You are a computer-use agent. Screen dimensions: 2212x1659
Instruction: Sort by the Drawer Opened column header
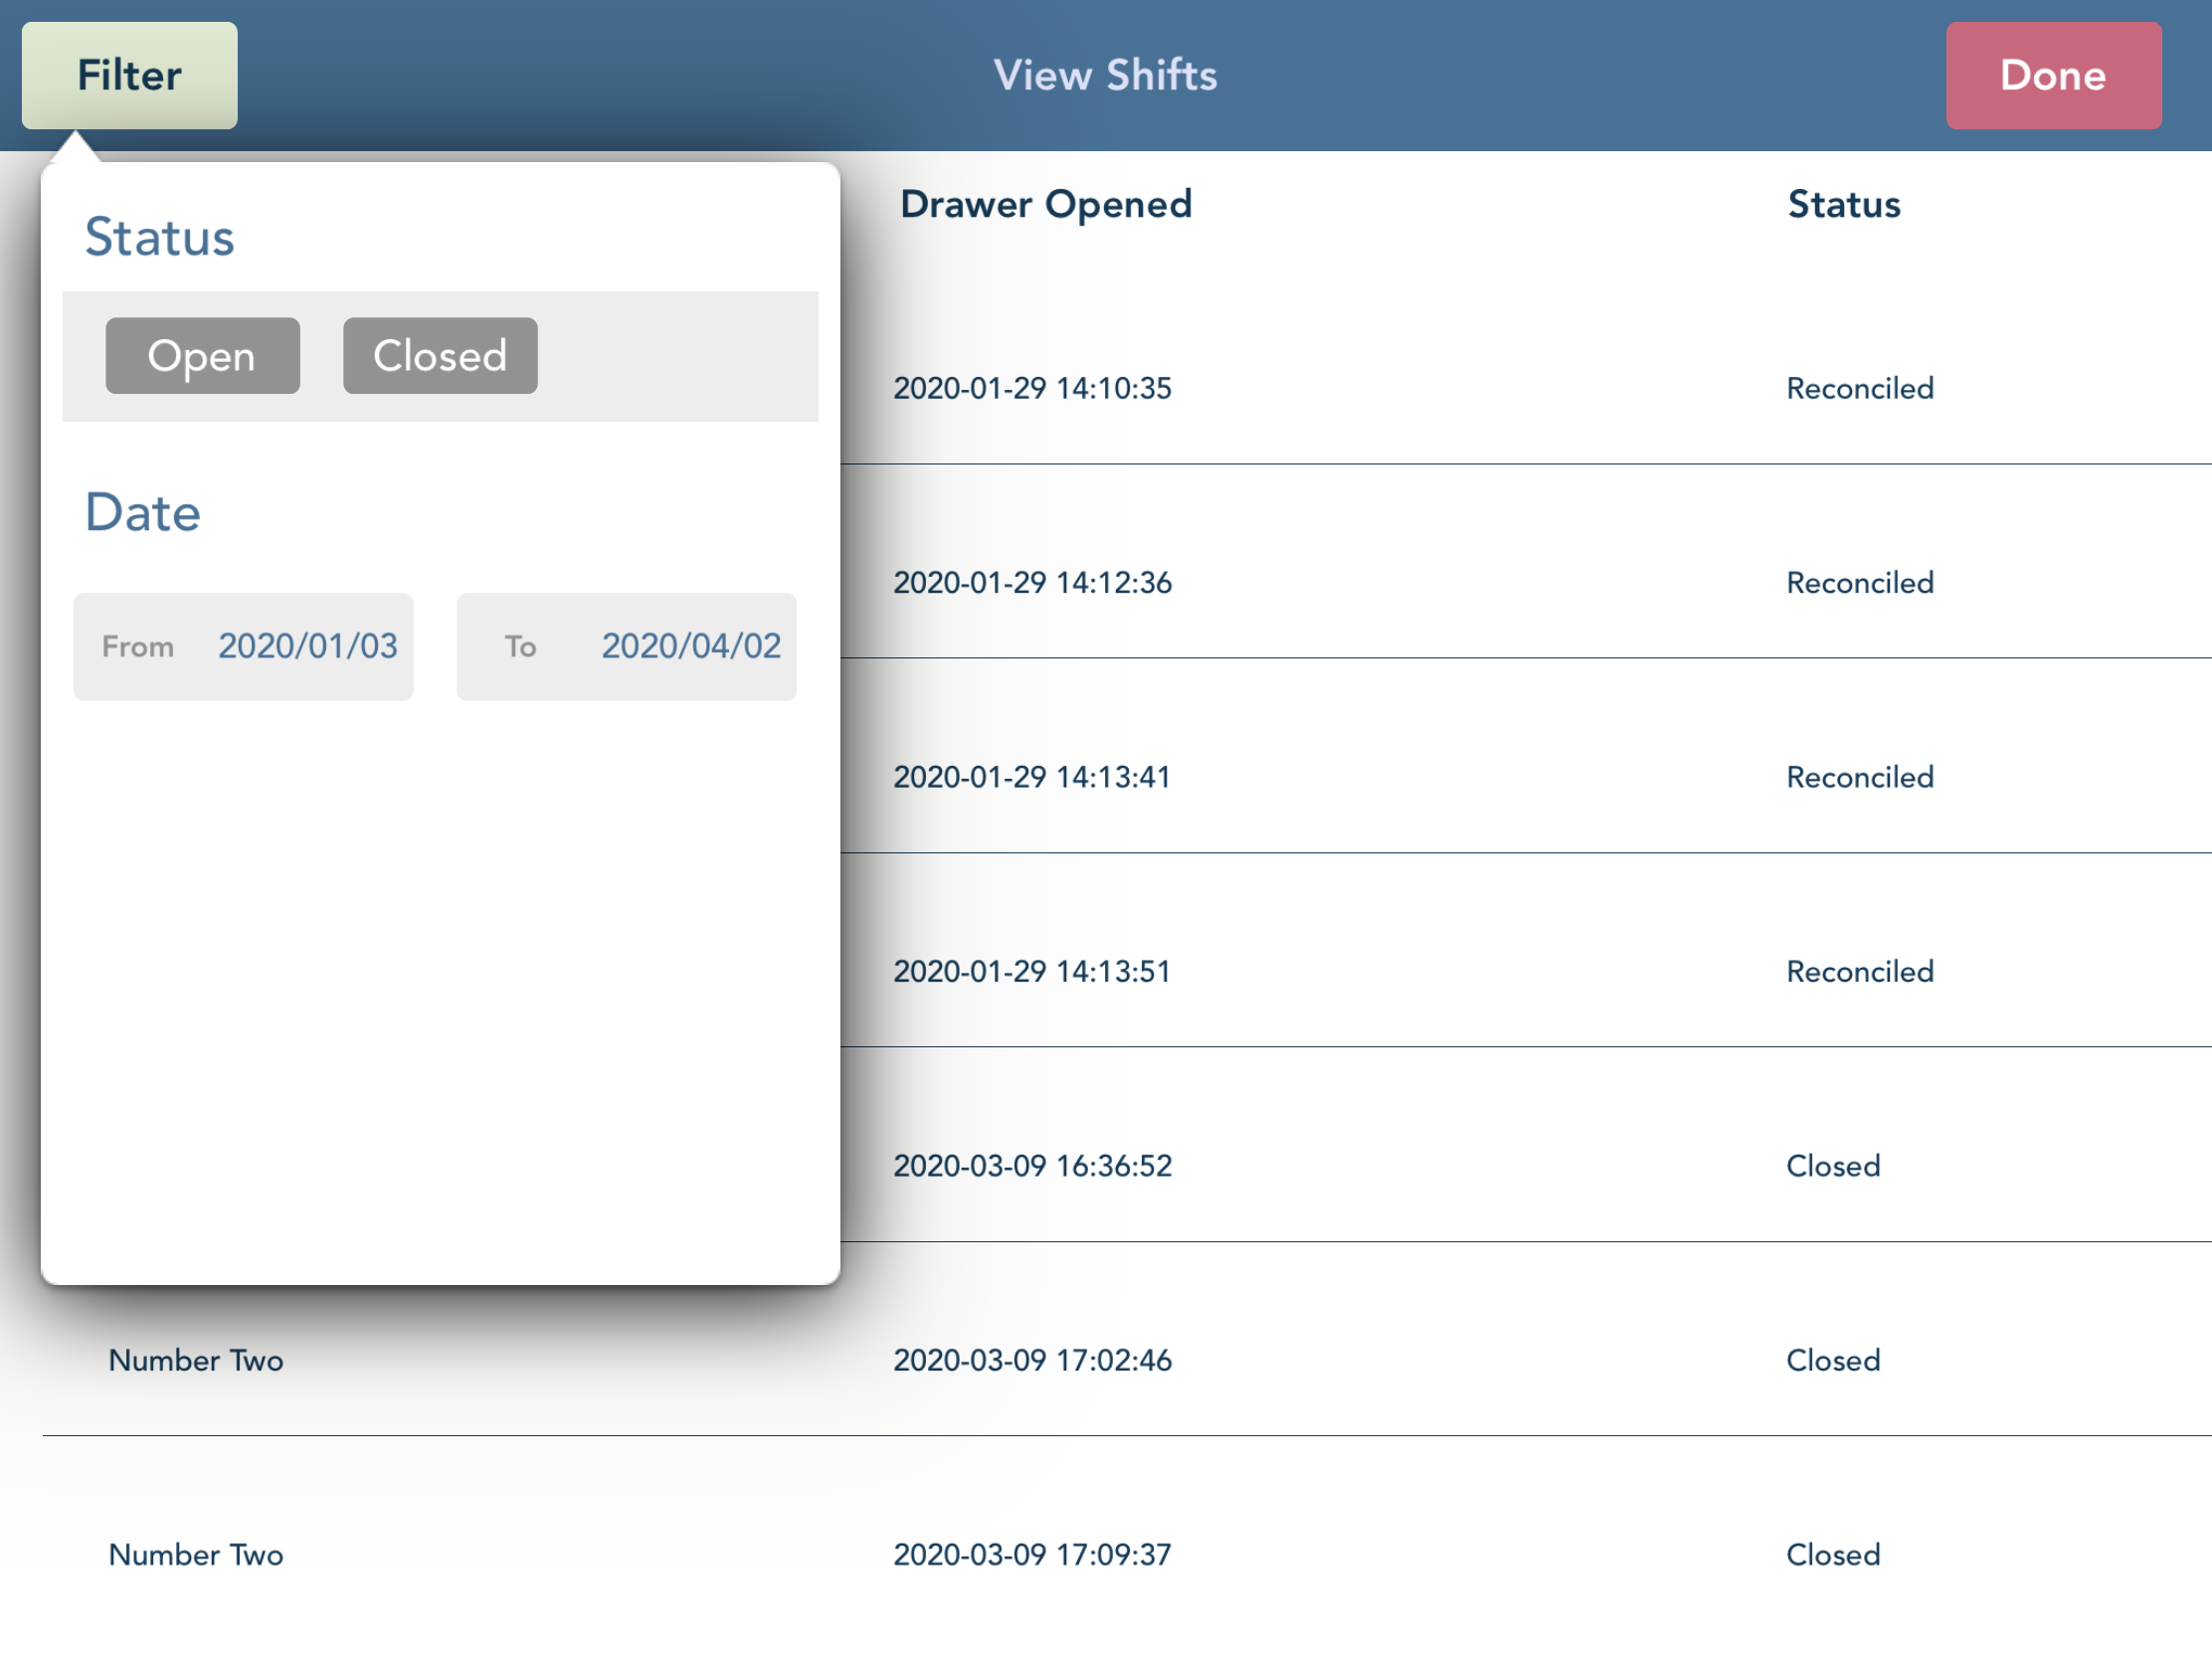tap(1045, 203)
